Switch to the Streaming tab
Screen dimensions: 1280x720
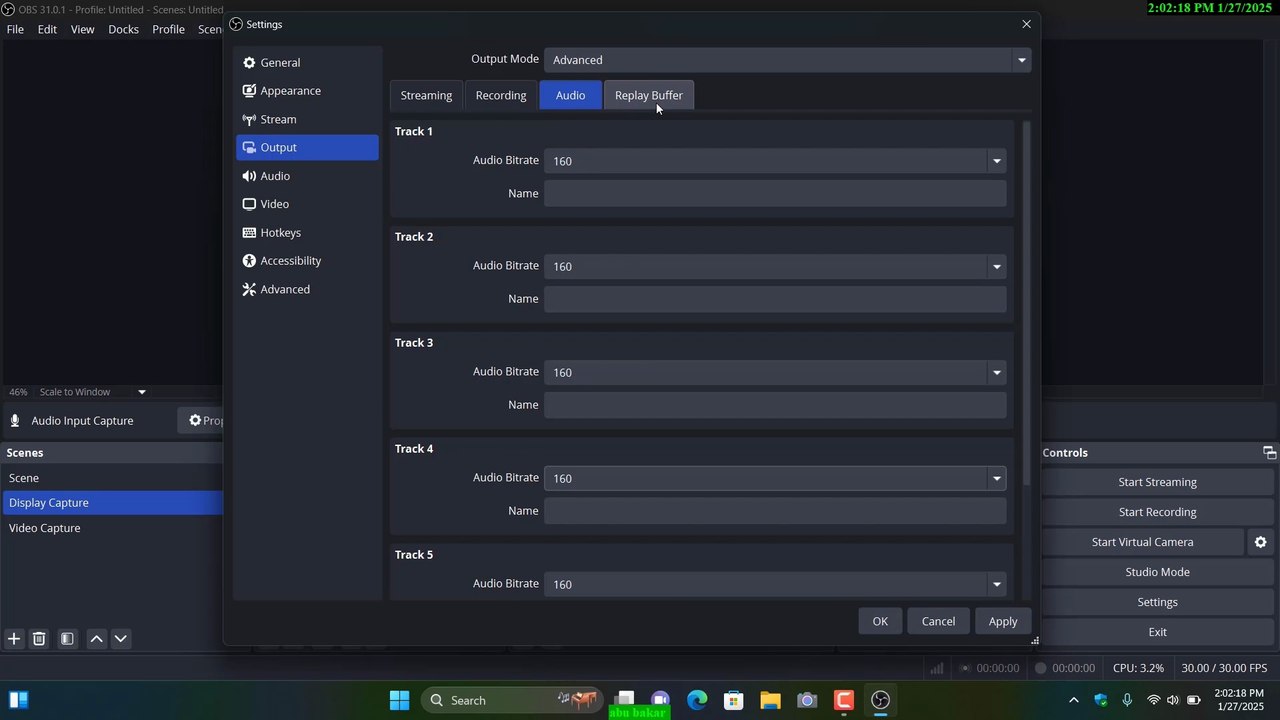pos(426,95)
